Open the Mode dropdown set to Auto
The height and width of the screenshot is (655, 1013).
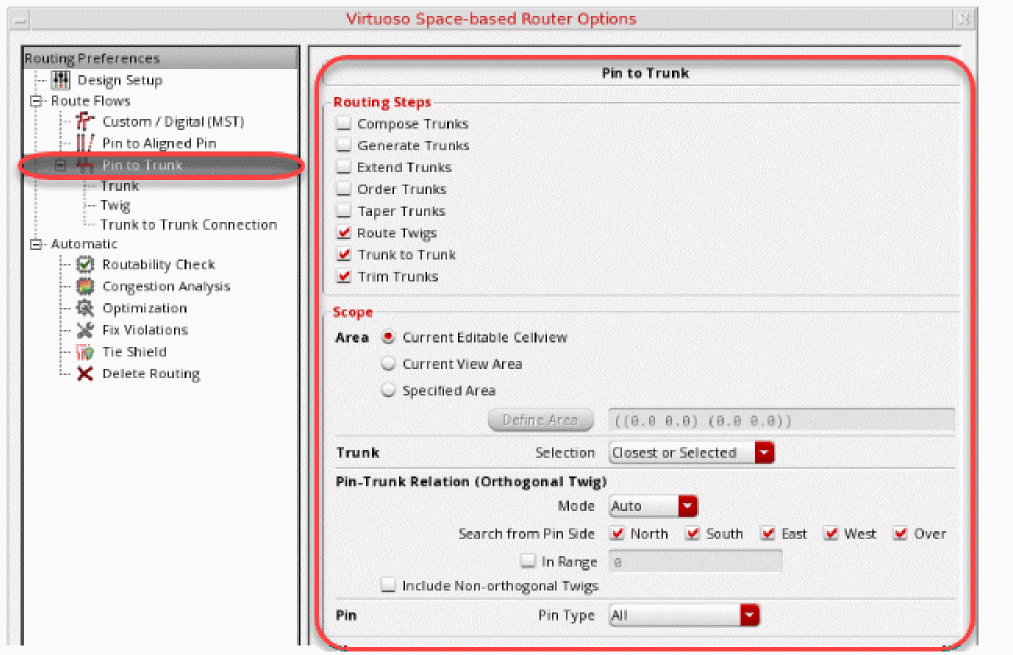653,506
